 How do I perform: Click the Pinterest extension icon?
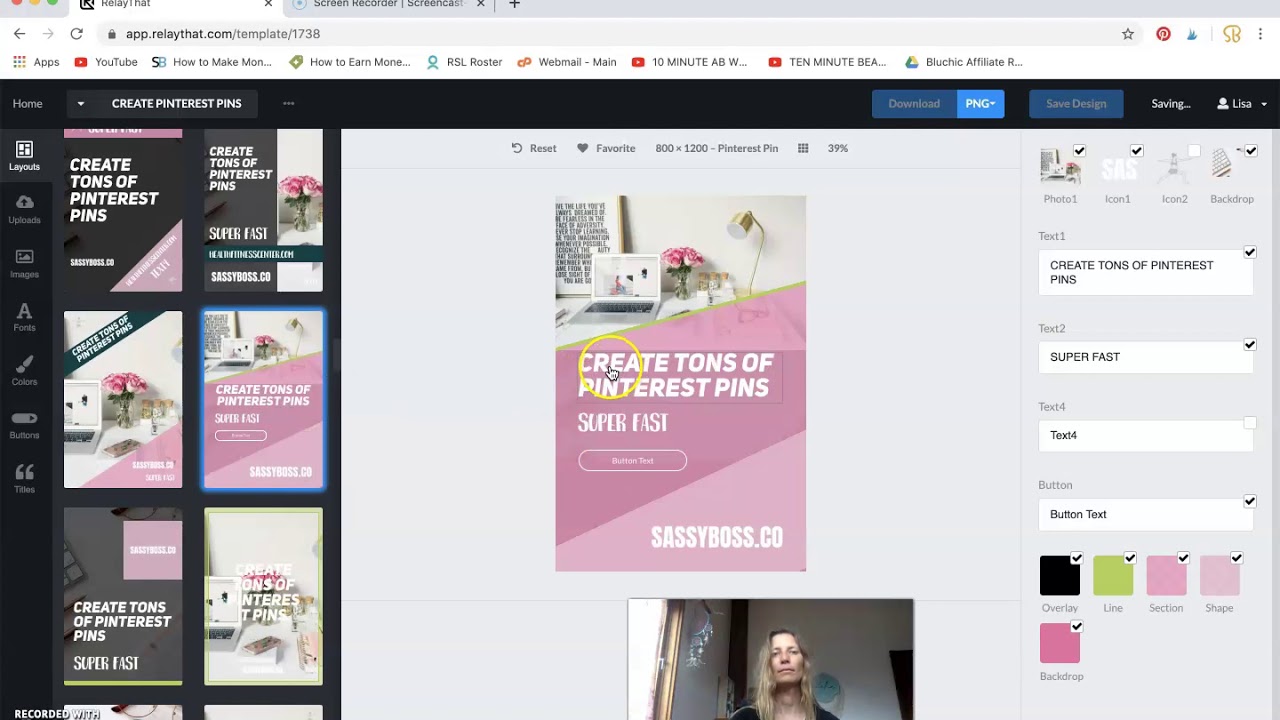tap(1163, 34)
